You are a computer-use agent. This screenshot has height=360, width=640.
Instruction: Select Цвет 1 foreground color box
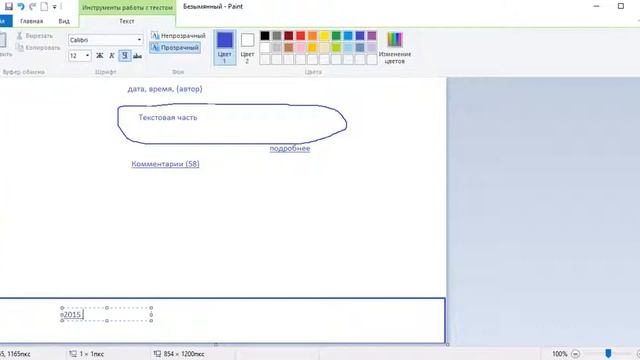224,47
